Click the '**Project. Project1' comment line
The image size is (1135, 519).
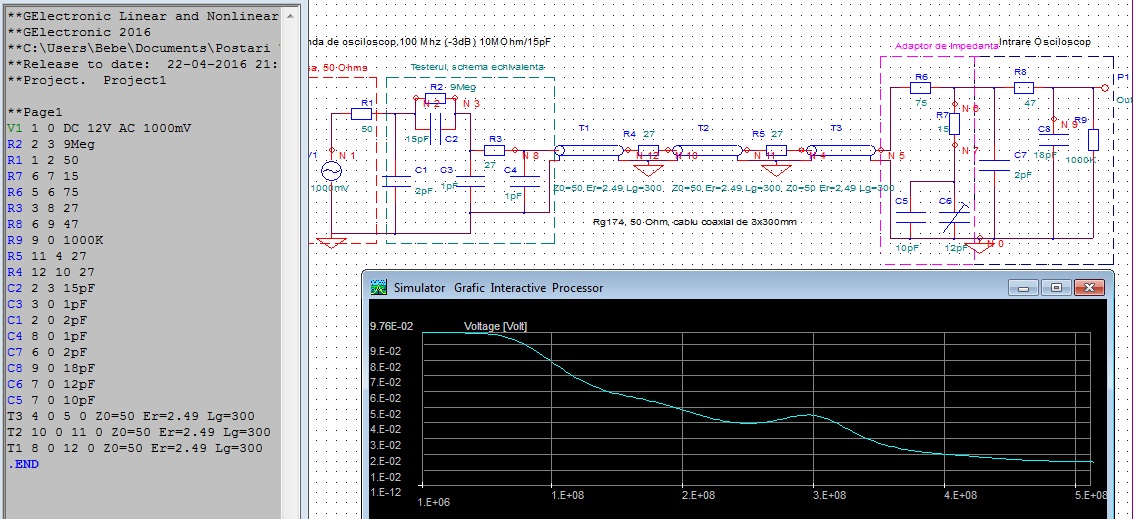coord(87,80)
